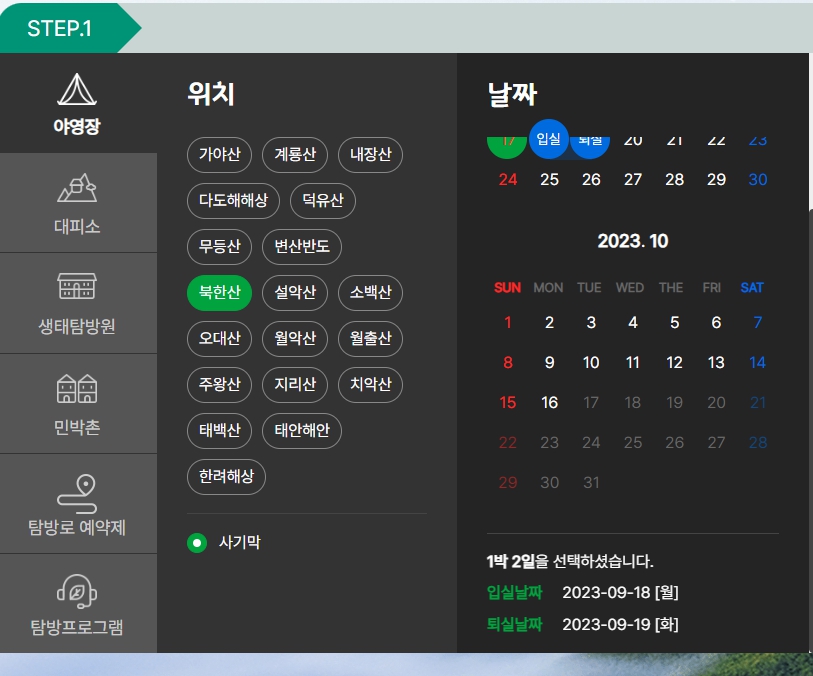Pick September 28 on the calendar
This screenshot has height=676, width=813.
click(x=675, y=179)
